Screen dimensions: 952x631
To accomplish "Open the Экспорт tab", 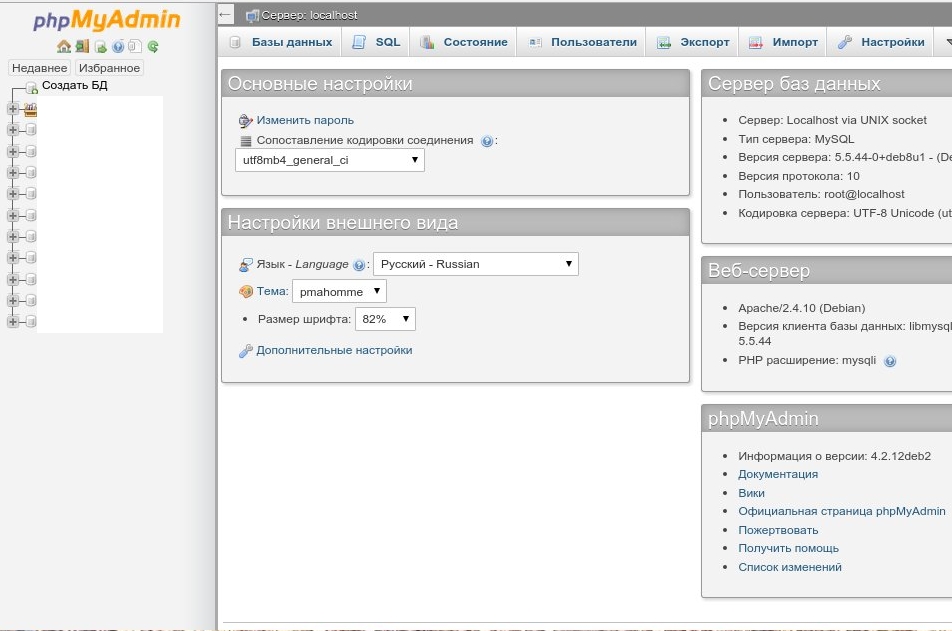I will 693,42.
